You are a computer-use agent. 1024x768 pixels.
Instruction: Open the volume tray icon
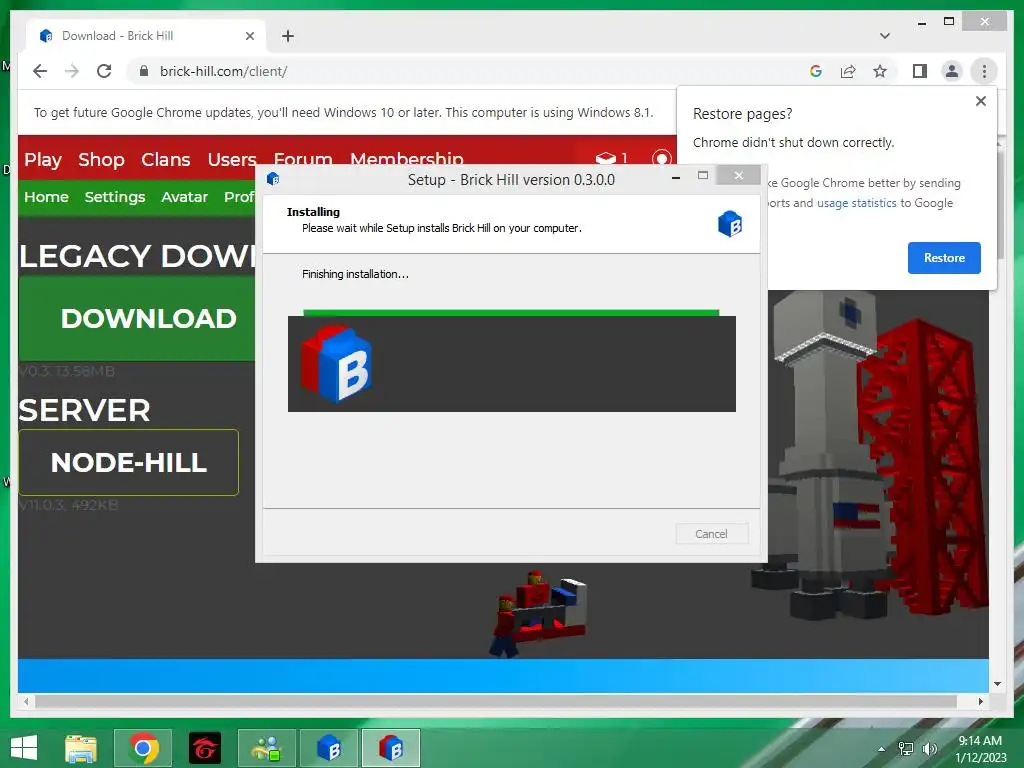[x=929, y=749]
